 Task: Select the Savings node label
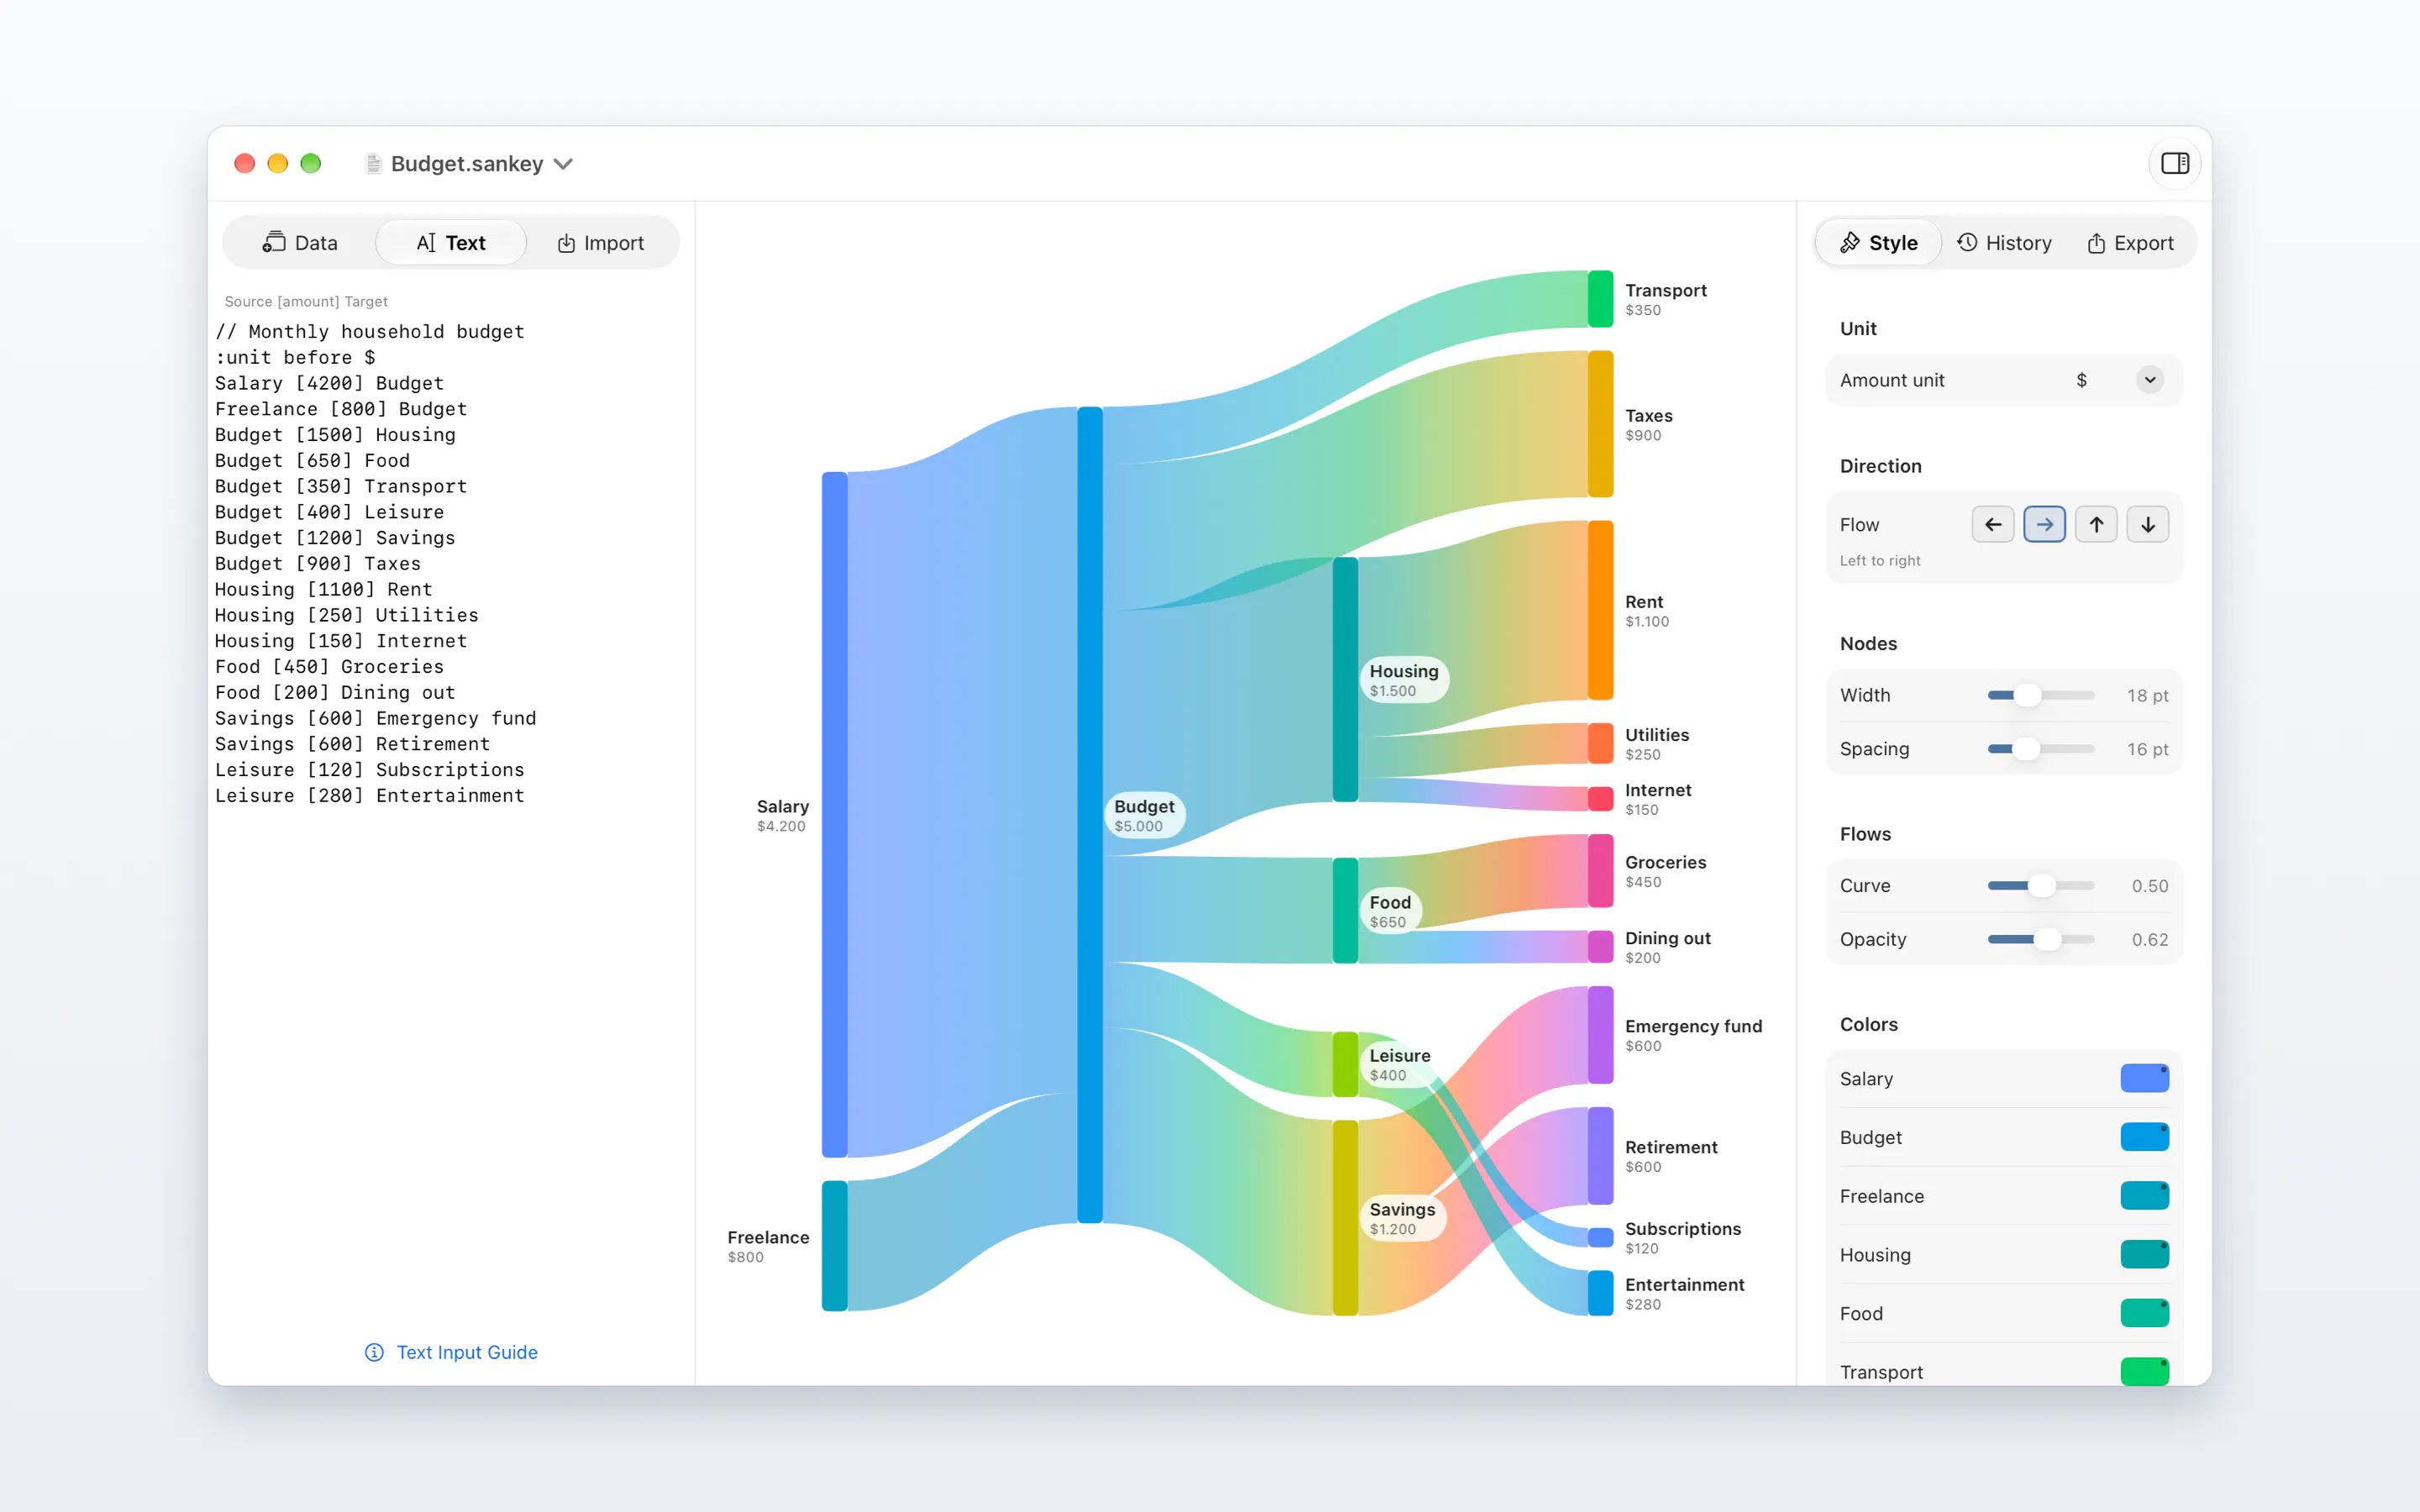pos(1402,1218)
